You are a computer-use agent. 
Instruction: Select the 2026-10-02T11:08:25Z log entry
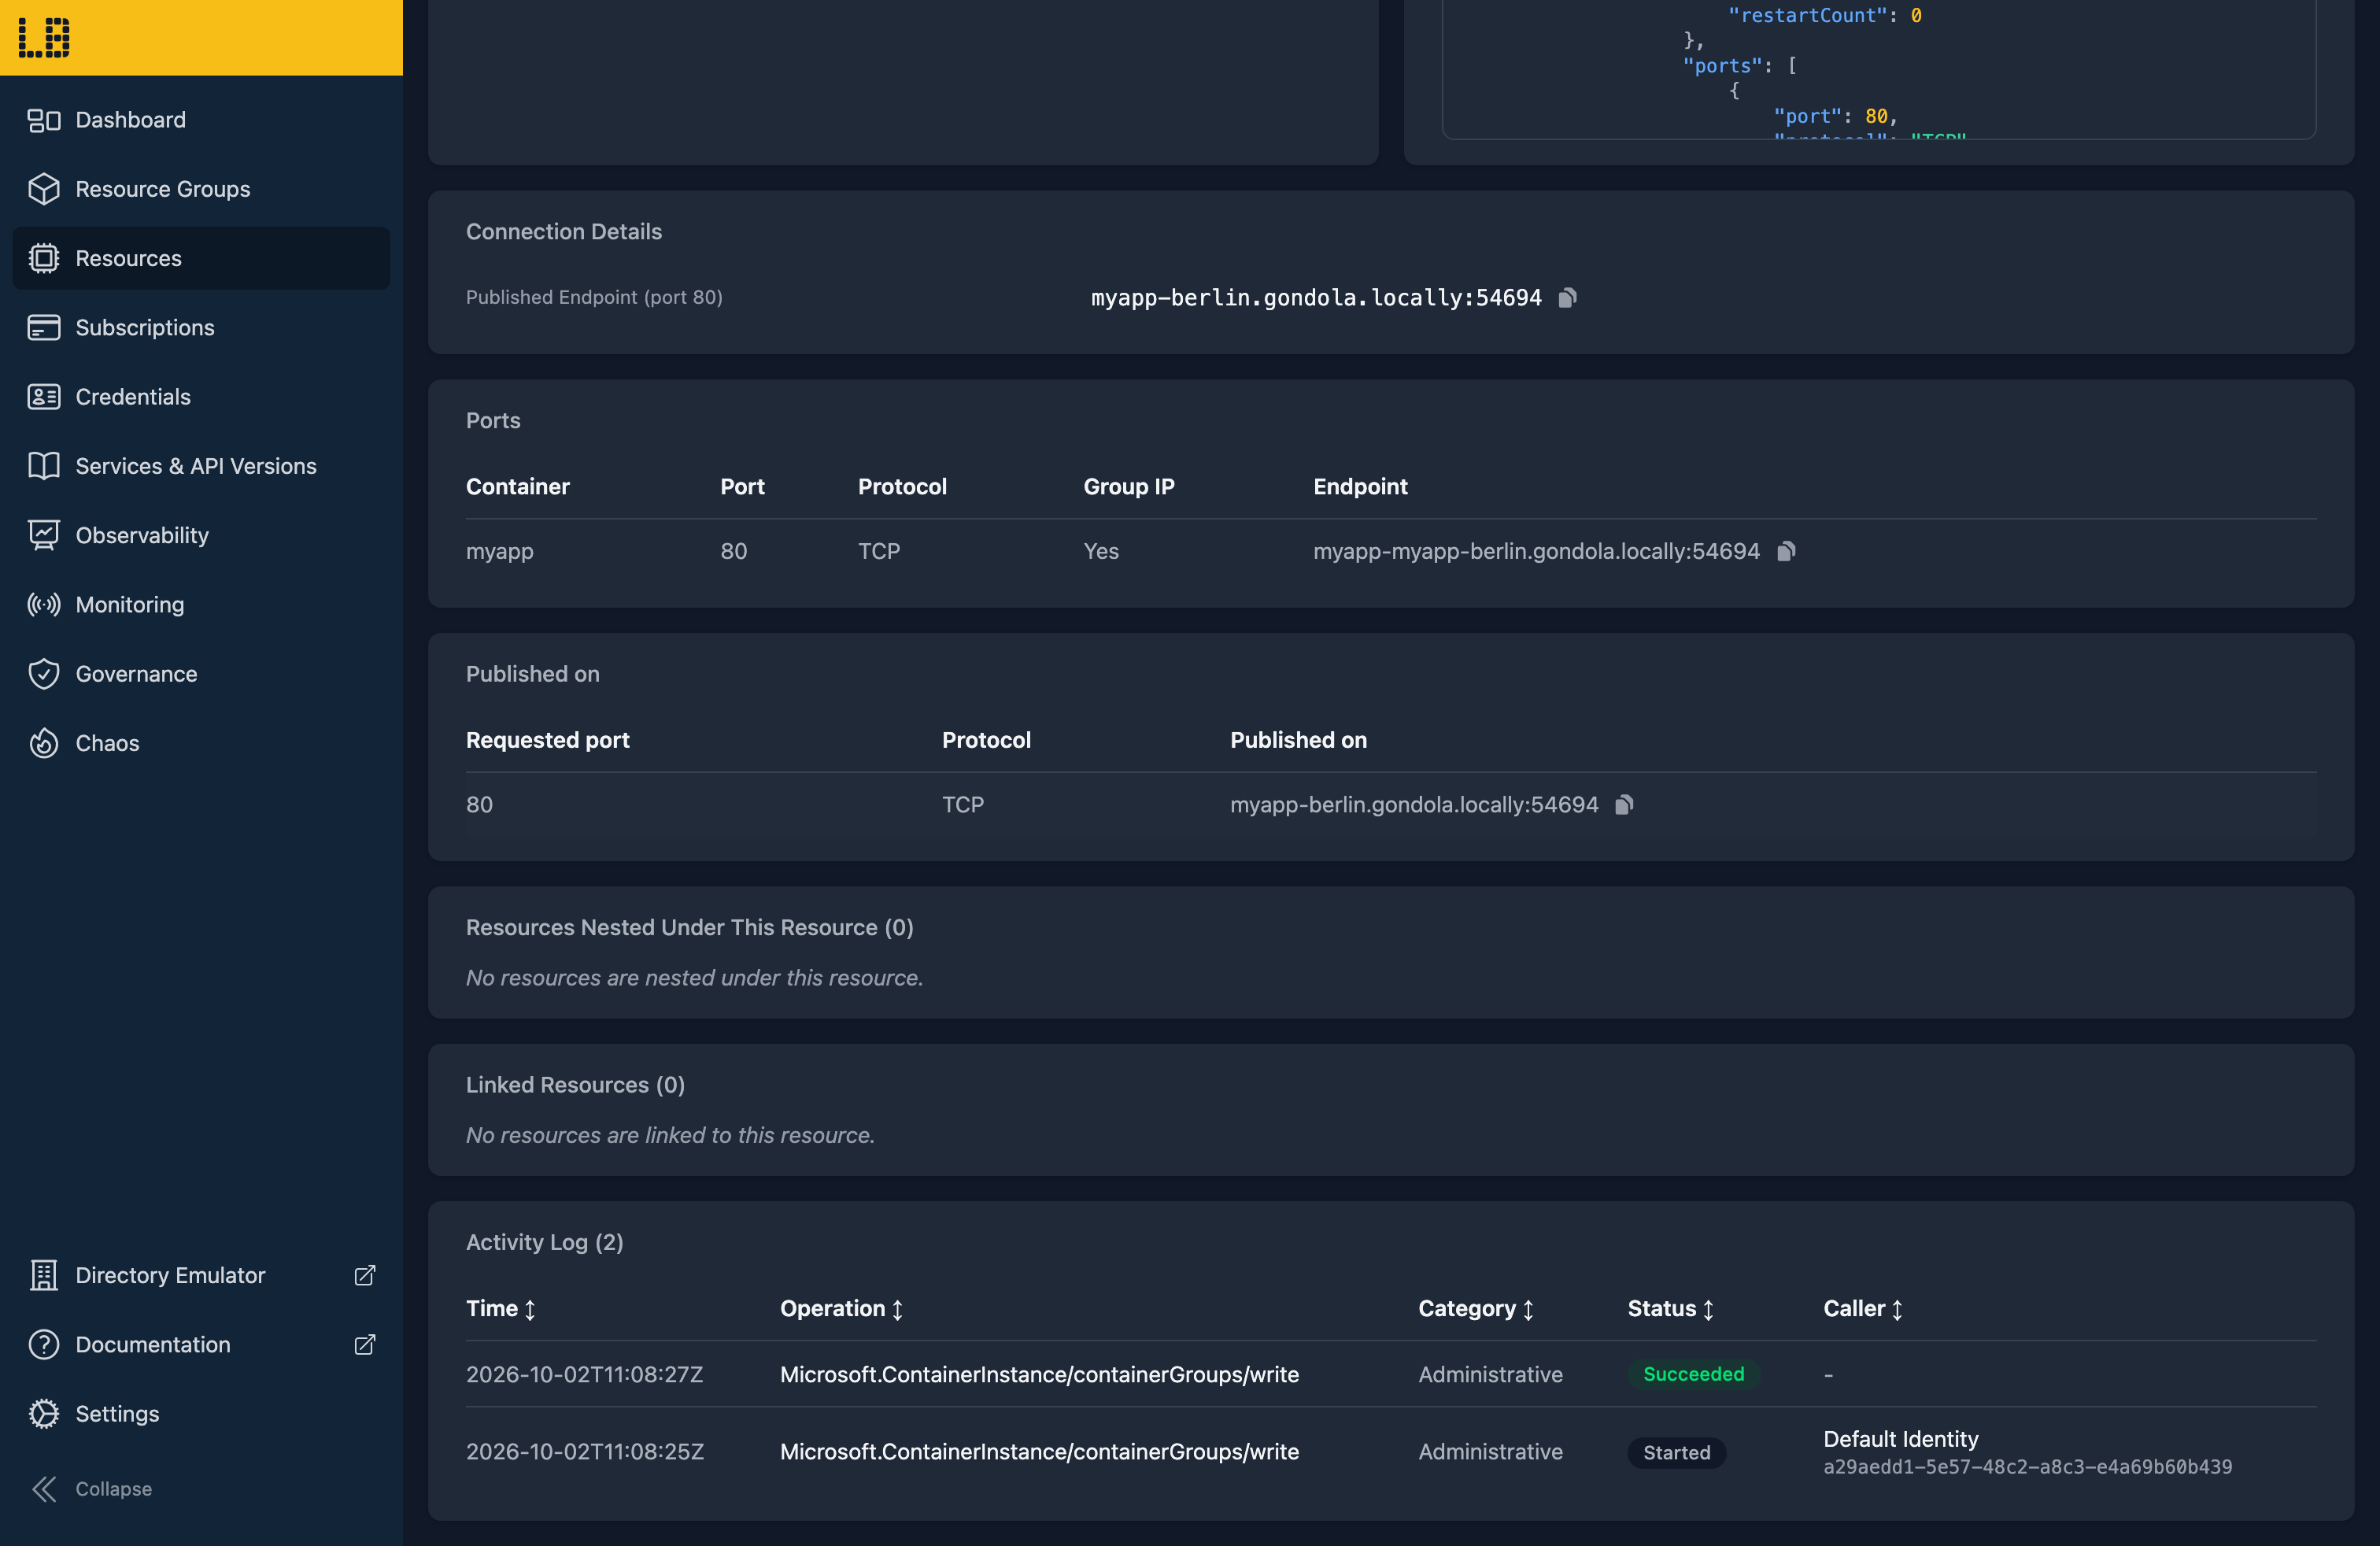(x=1391, y=1452)
